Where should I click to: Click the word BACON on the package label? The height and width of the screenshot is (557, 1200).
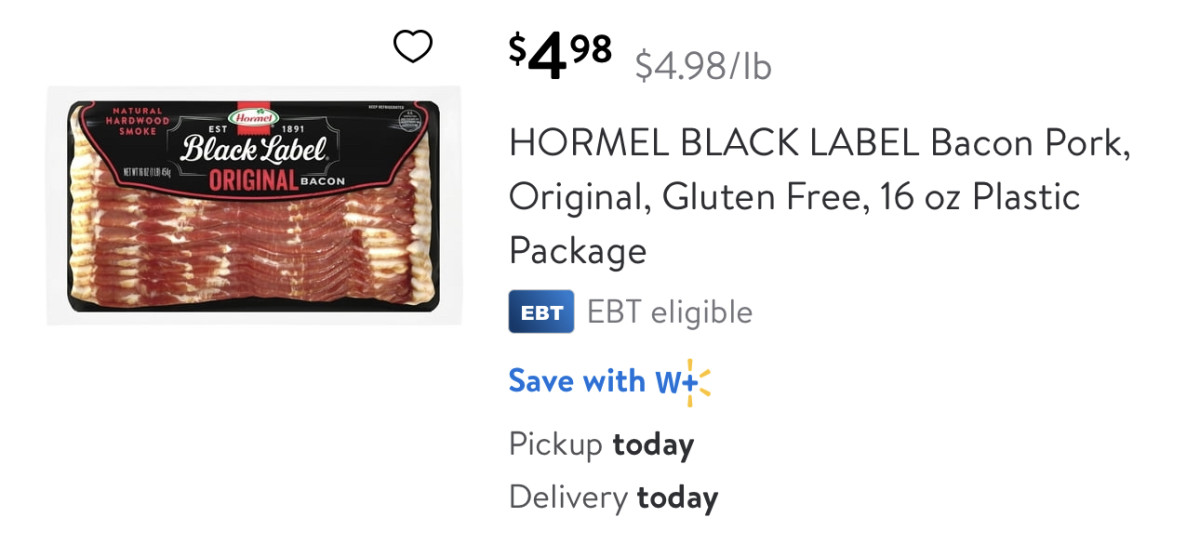point(322,181)
